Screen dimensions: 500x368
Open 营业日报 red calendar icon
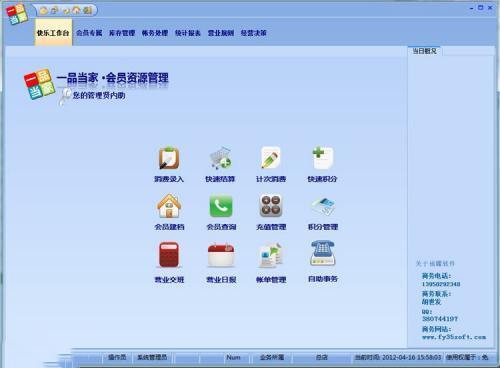pyautogui.click(x=221, y=255)
